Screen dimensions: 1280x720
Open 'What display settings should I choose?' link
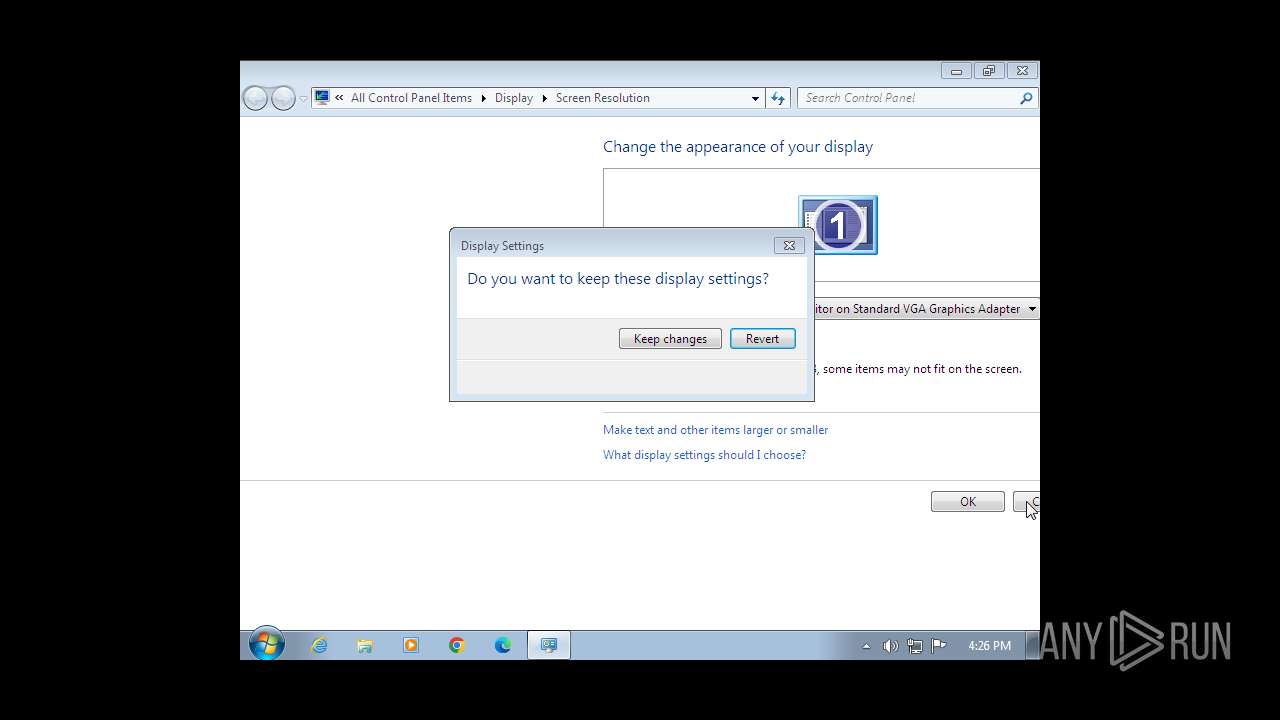(x=704, y=455)
